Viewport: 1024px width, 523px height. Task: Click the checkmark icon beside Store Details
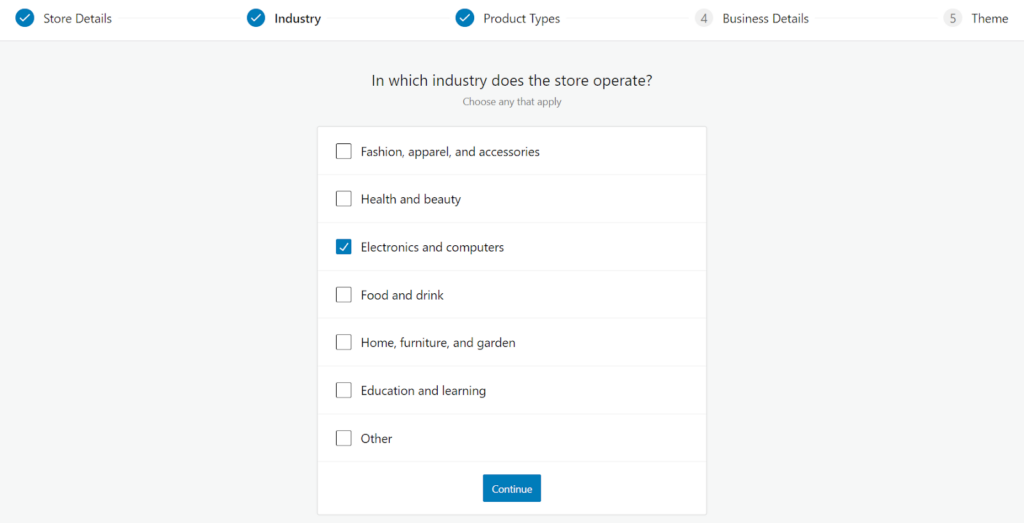pos(25,18)
